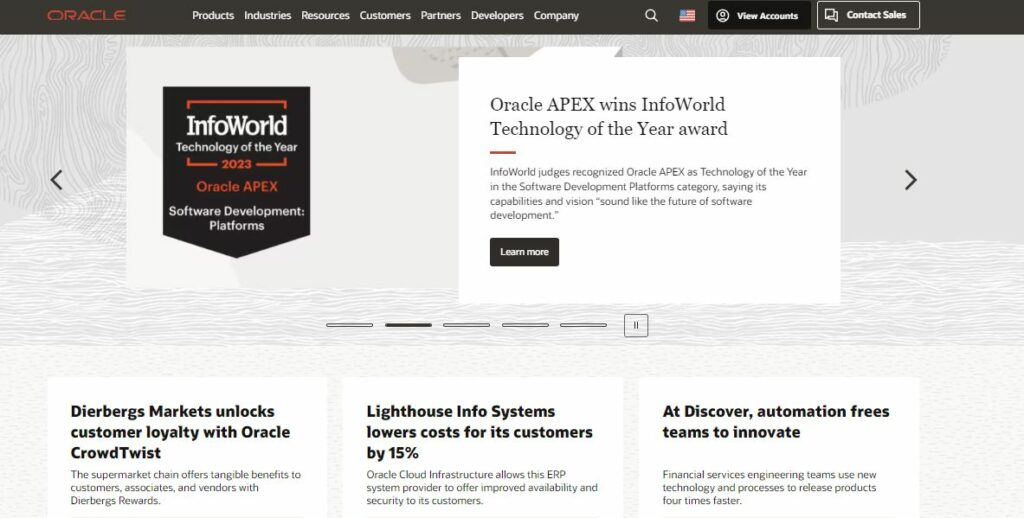
Task: Open Discover automation story
Action: (776, 421)
